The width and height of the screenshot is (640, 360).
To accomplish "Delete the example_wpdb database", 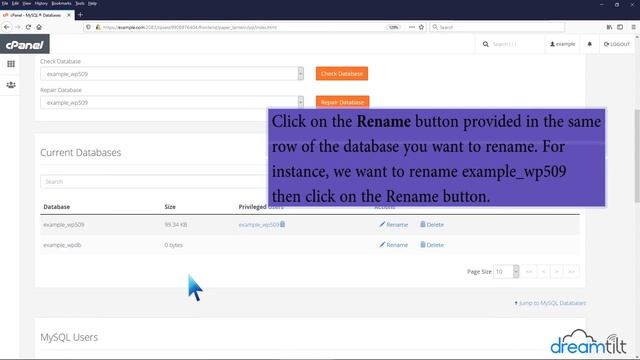I will click(x=432, y=245).
